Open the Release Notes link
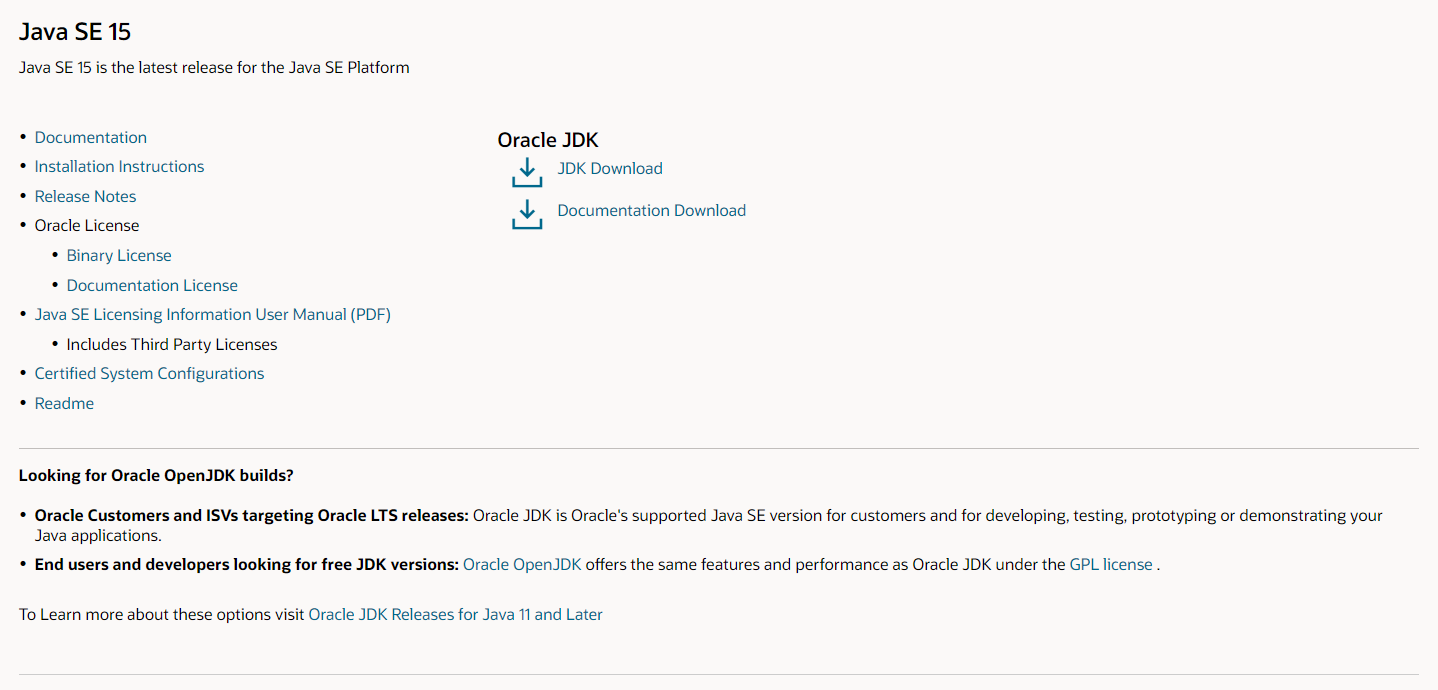 click(85, 197)
